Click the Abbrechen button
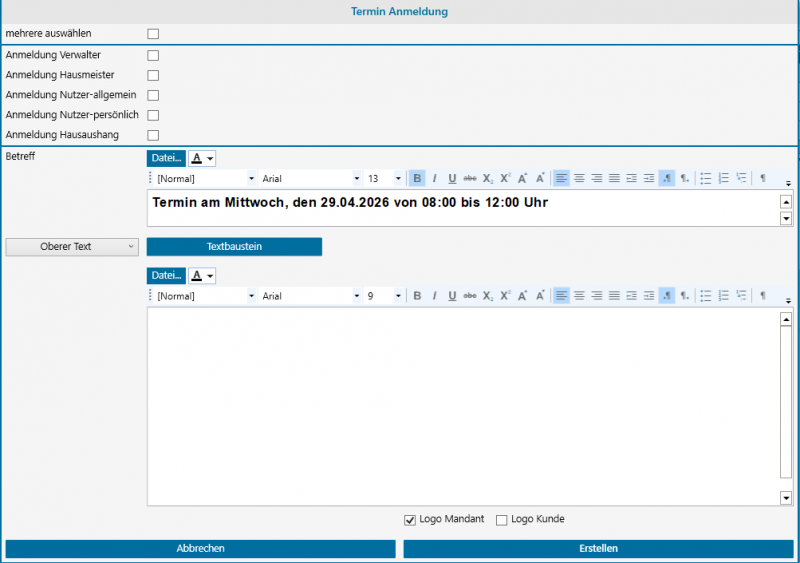 201,549
